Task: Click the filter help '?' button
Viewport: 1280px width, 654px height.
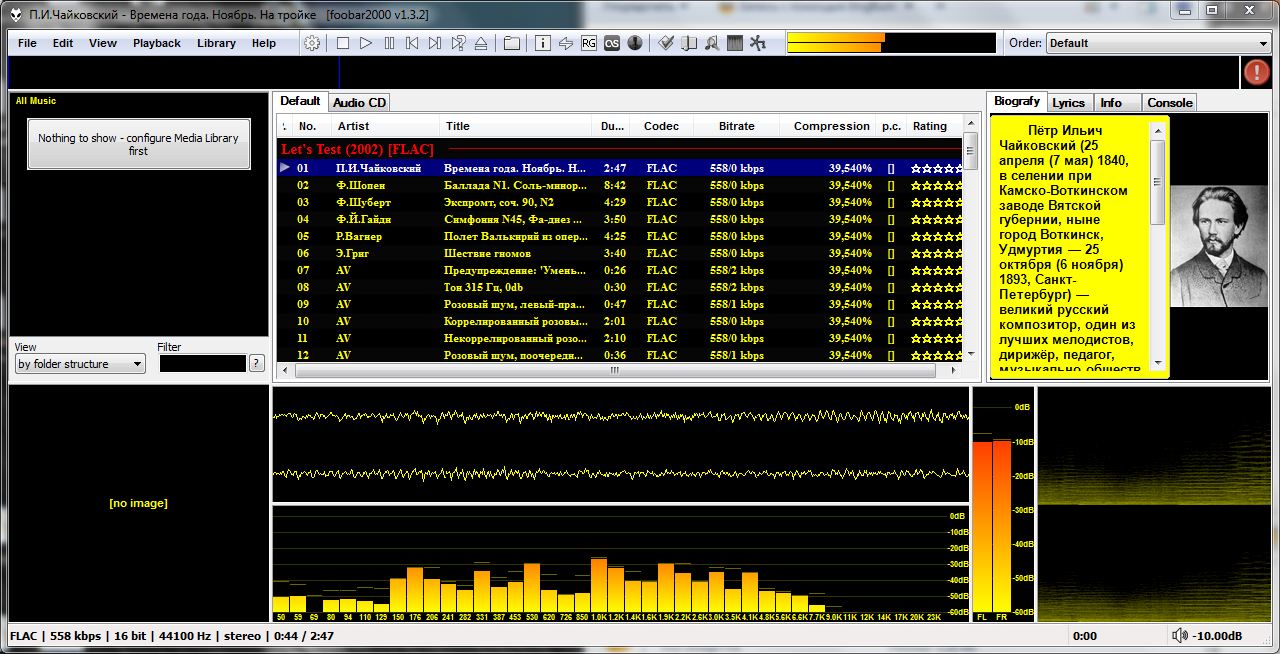Action: click(x=257, y=364)
